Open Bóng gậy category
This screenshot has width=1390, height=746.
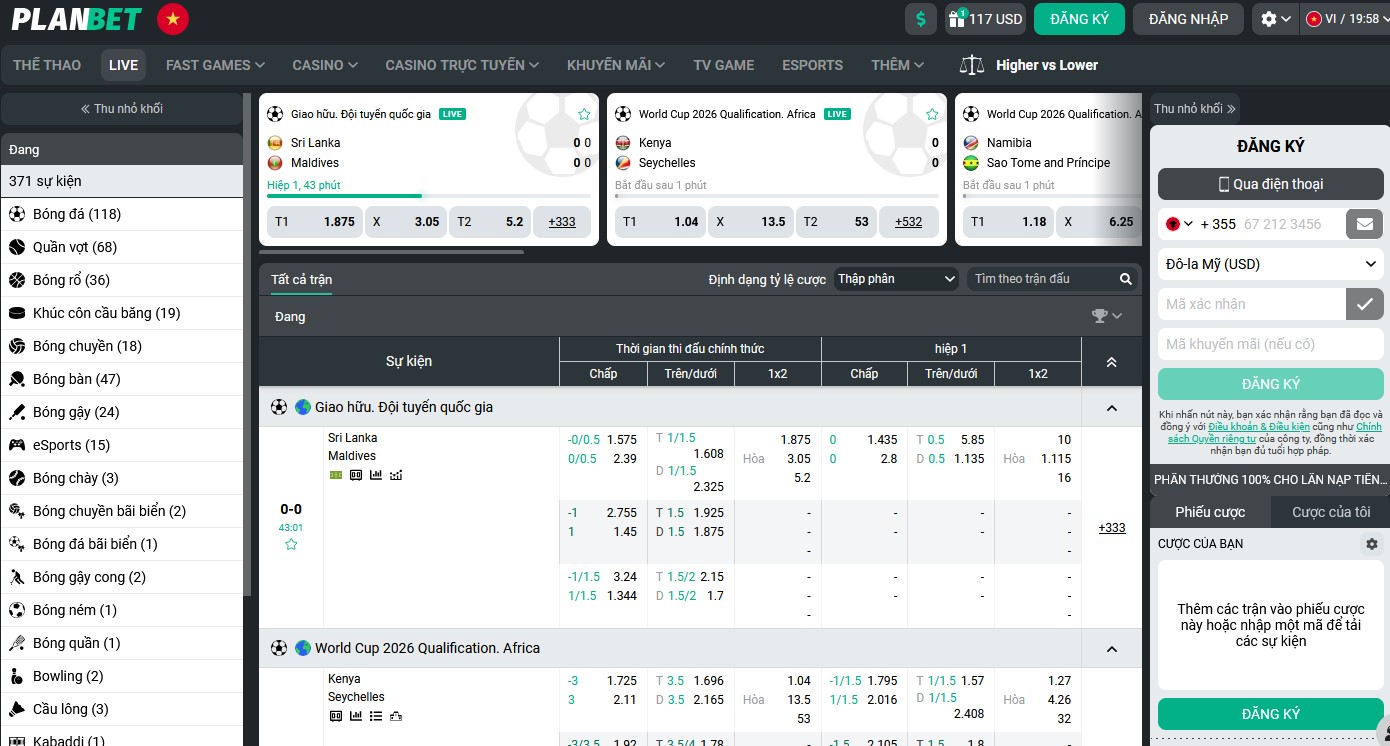[x=122, y=412]
